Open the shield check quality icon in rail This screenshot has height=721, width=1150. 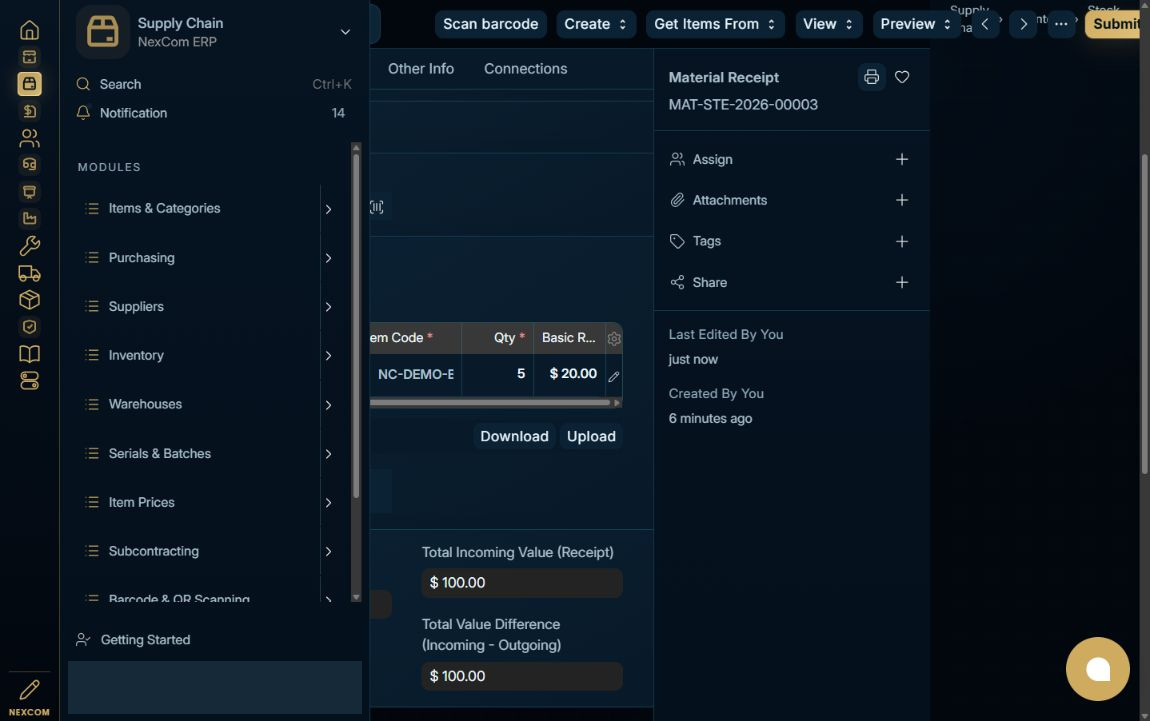(29, 326)
